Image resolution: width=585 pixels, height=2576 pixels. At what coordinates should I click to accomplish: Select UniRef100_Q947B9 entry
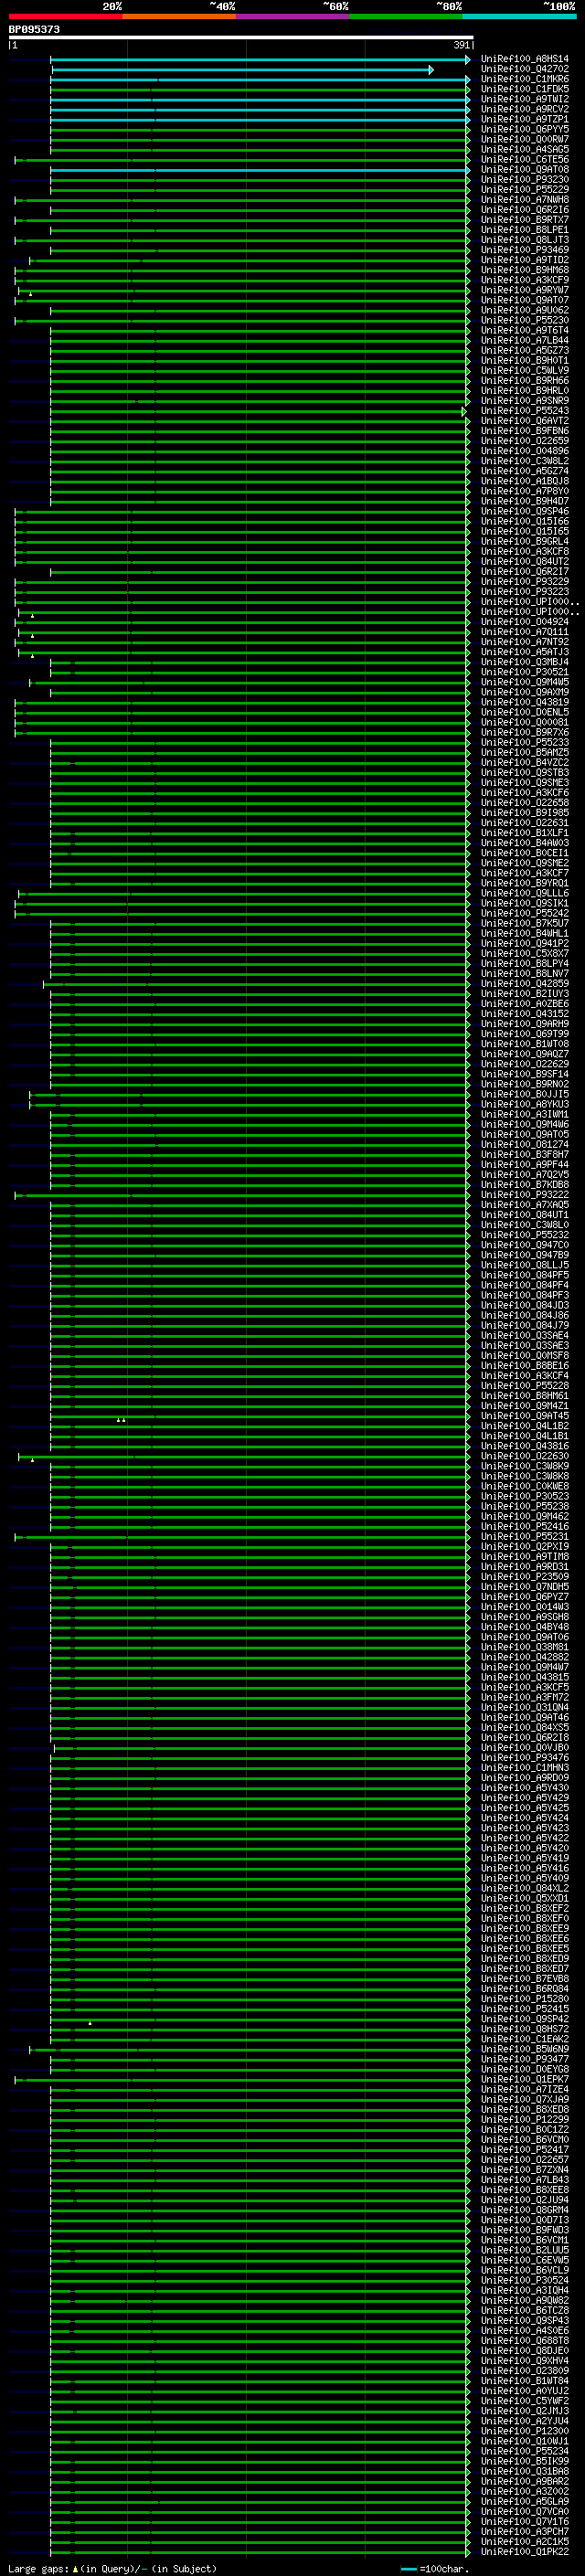tap(524, 1255)
